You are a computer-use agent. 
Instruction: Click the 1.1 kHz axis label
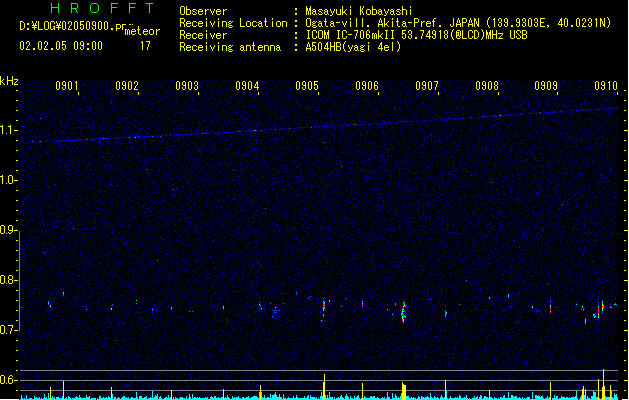click(x=9, y=130)
